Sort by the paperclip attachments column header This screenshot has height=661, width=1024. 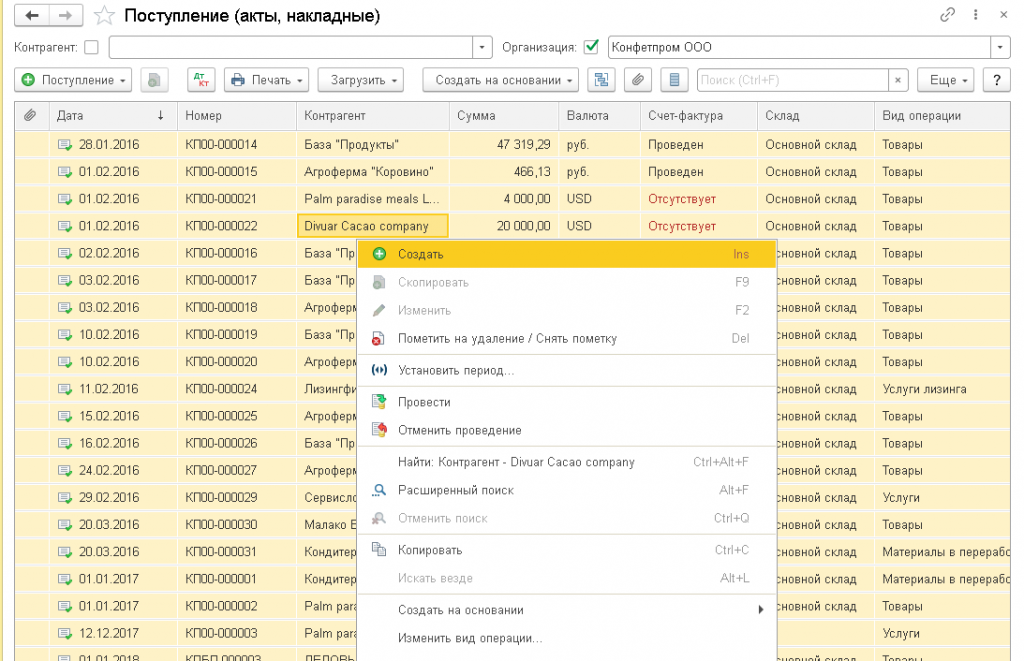point(30,116)
